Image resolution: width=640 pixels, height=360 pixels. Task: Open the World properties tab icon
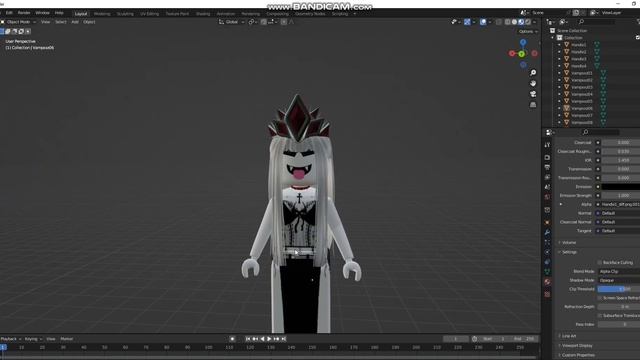click(547, 197)
